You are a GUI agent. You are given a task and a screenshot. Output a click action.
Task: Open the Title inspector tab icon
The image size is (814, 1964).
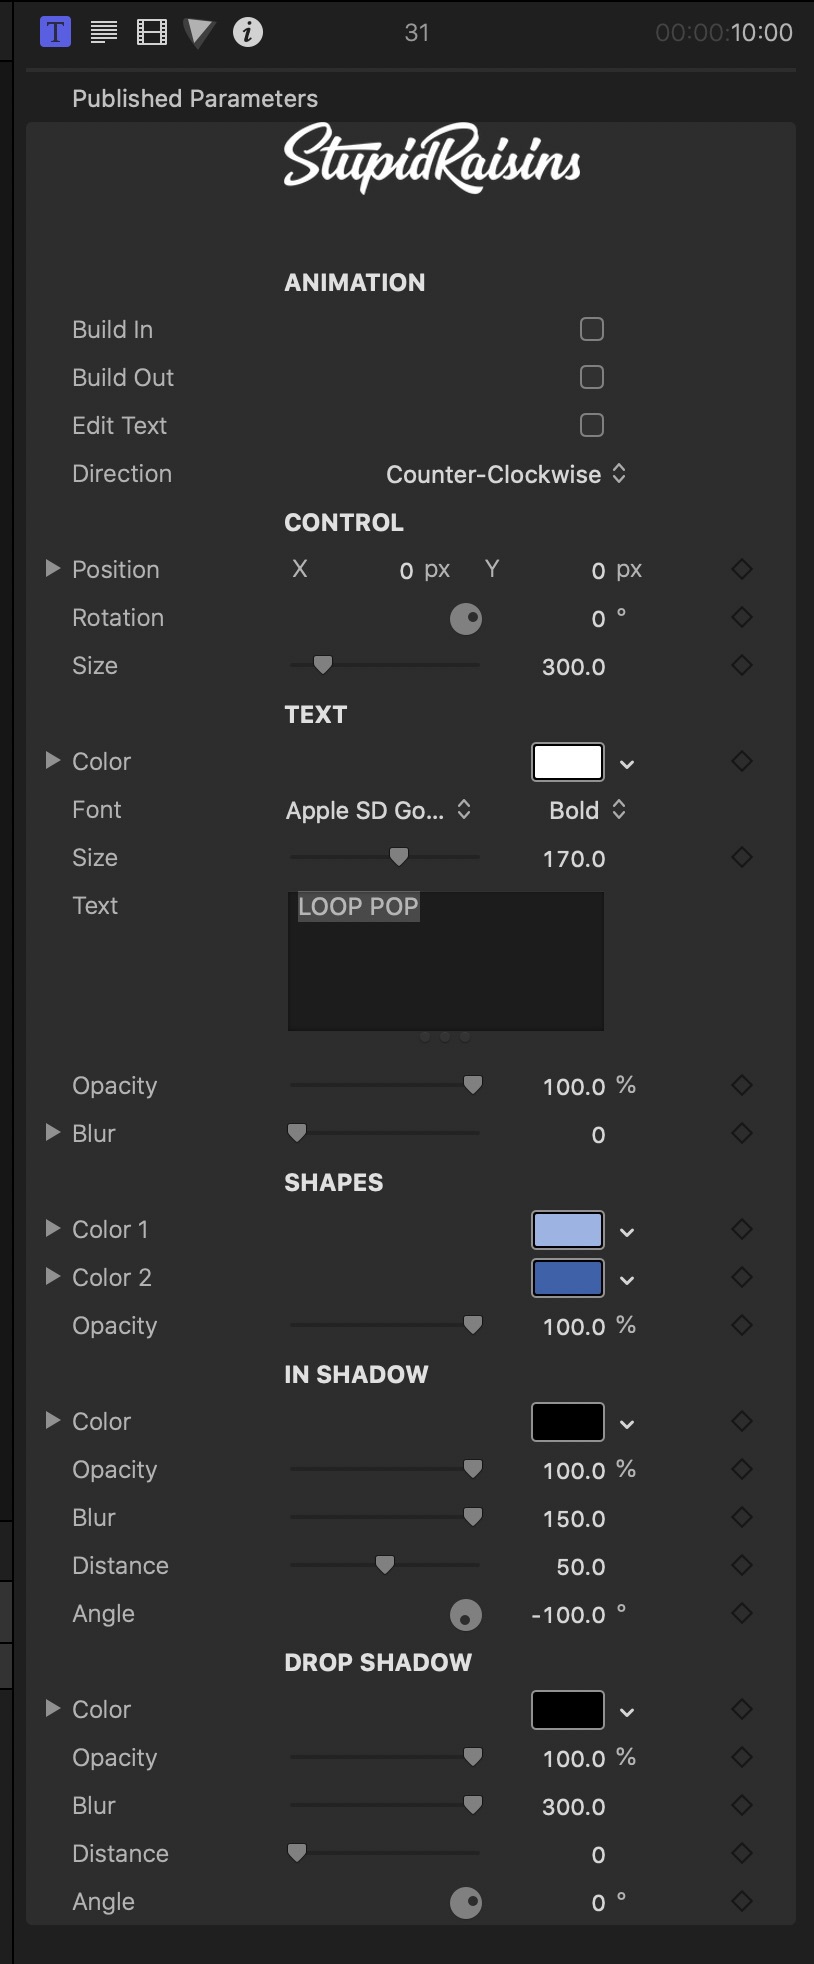pos(56,32)
